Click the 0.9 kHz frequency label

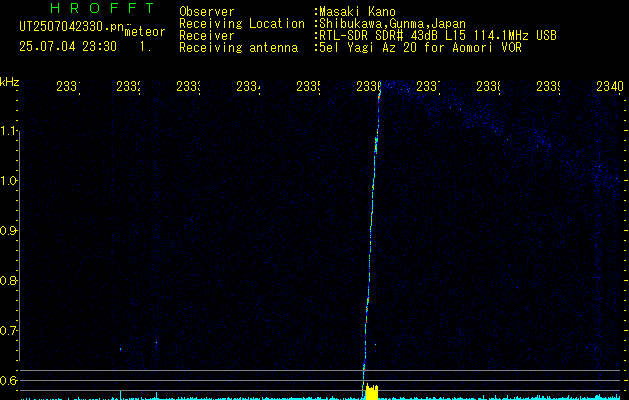(8, 230)
